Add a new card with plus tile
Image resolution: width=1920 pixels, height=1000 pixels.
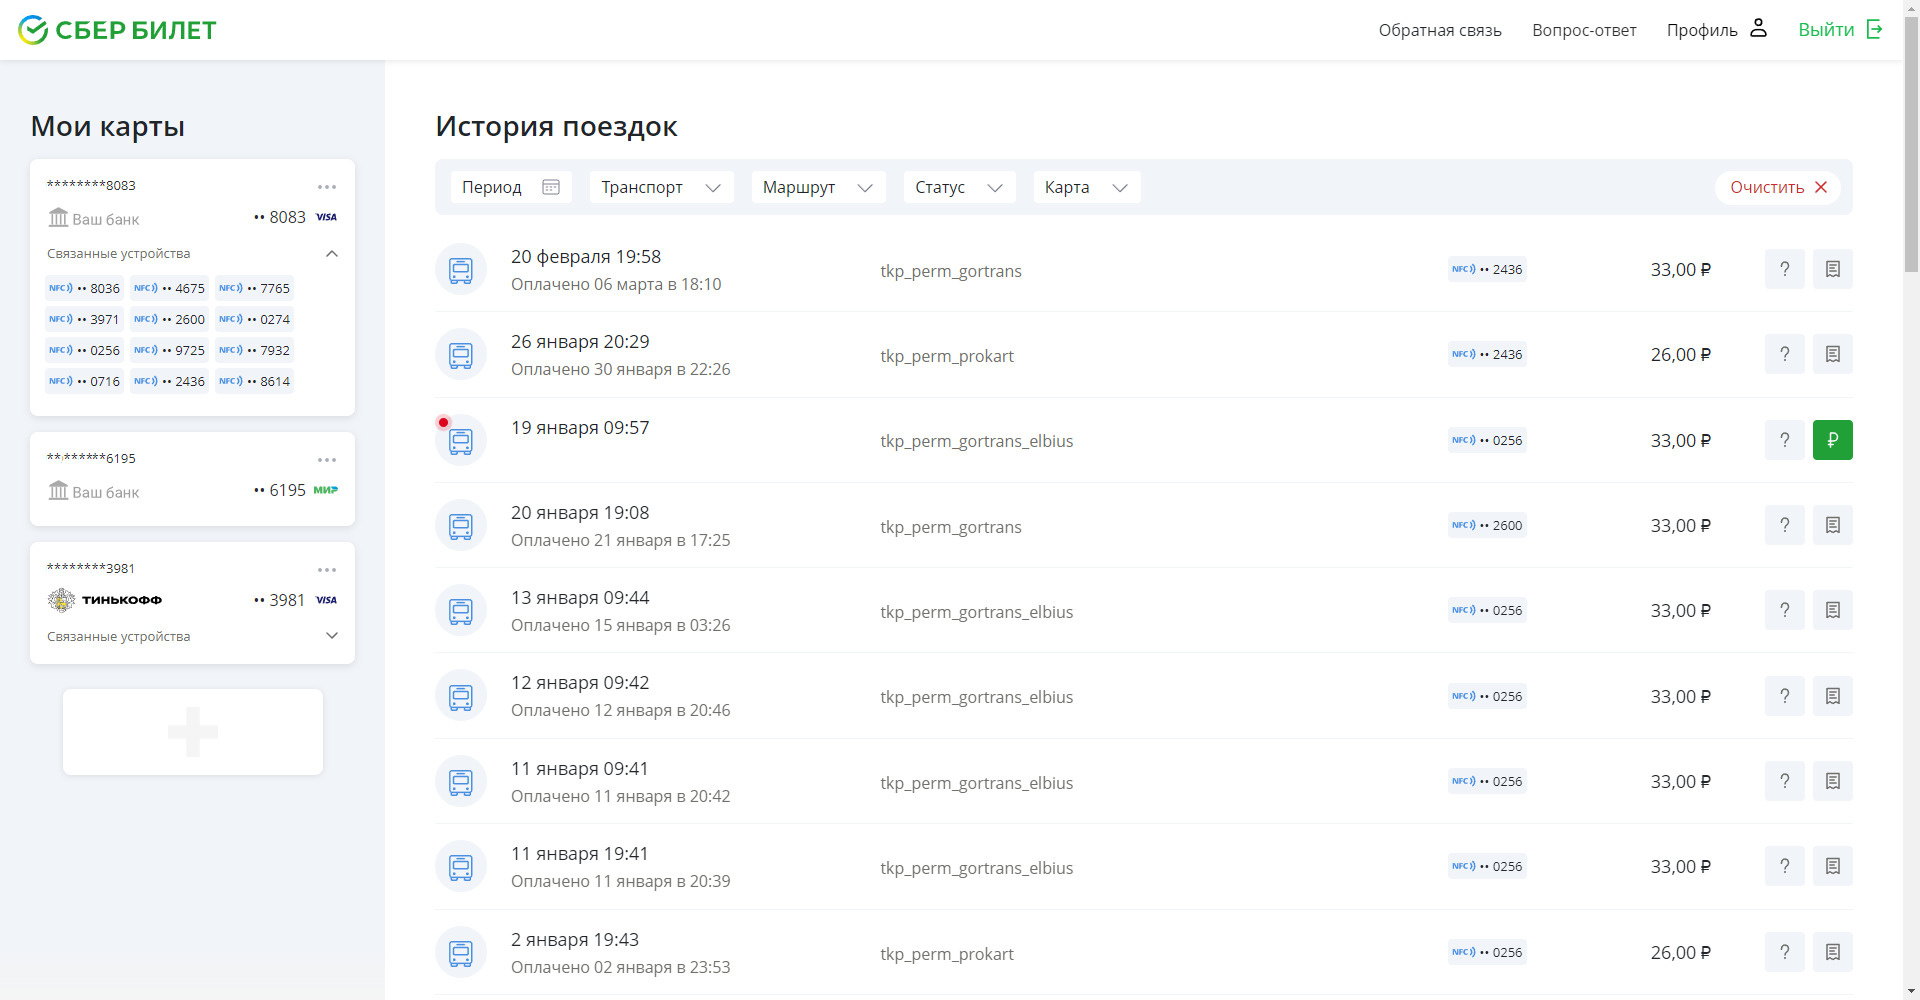pos(193,731)
